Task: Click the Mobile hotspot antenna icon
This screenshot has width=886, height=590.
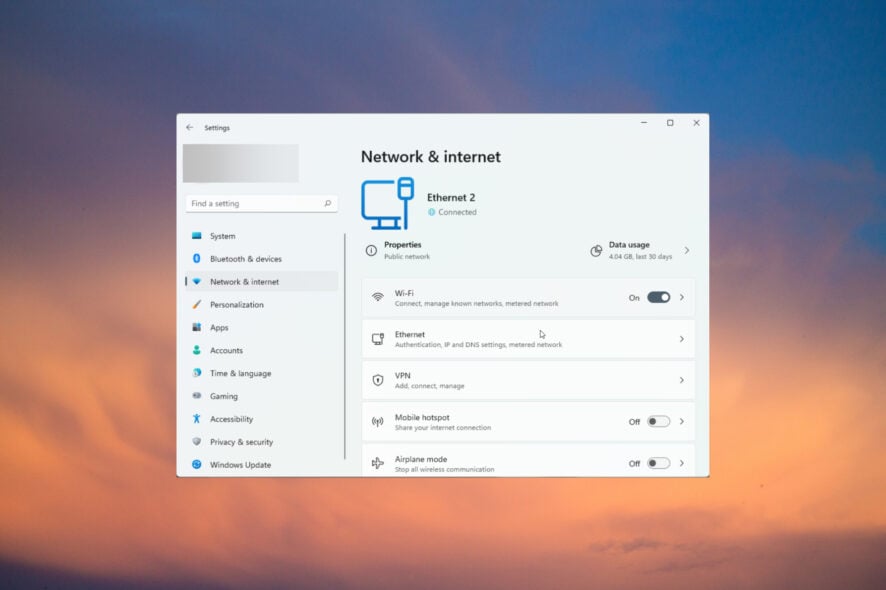Action: [378, 422]
